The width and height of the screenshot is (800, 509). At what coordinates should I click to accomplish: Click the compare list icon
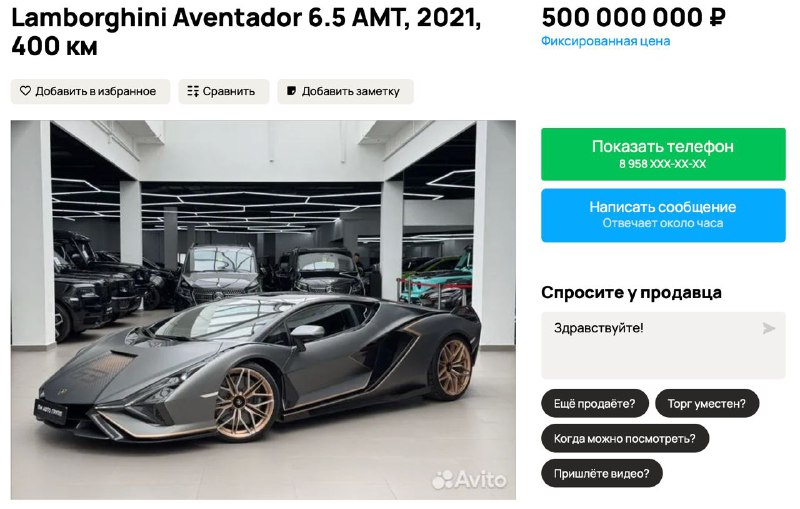(x=193, y=91)
